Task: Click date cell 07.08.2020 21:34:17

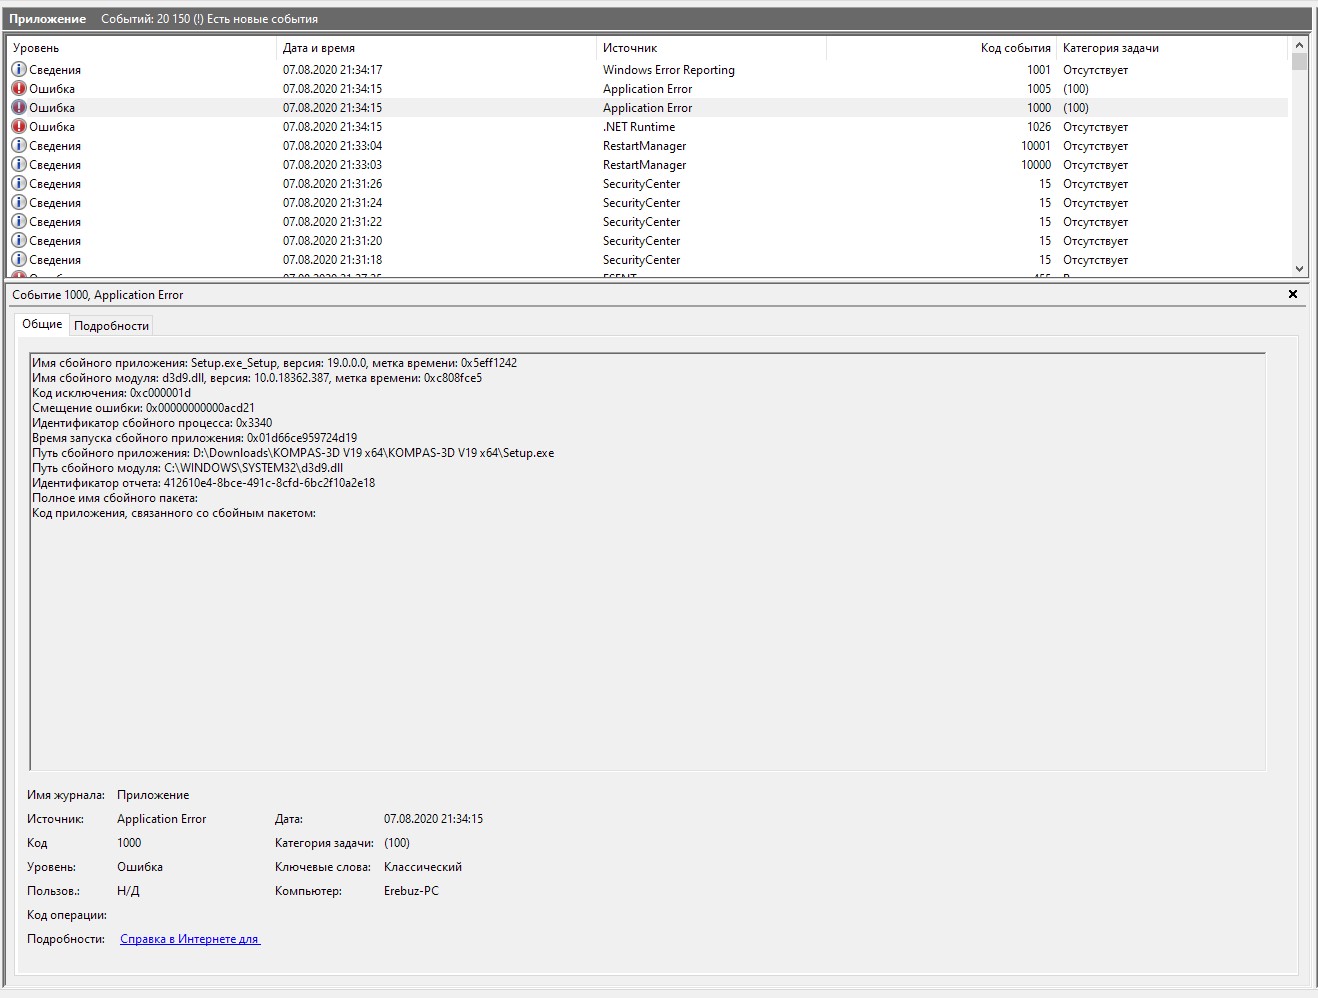Action: tap(332, 70)
